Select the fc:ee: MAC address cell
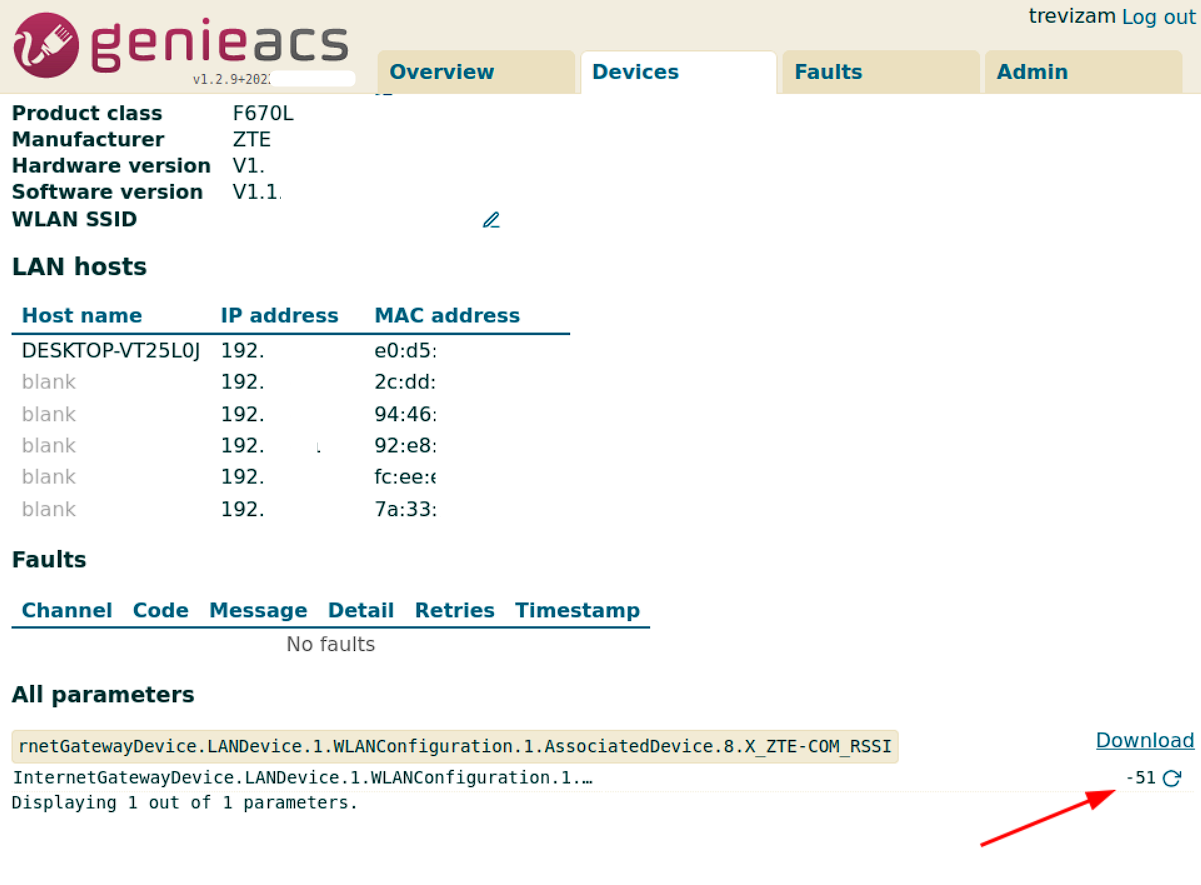Image resolution: width=1201 pixels, height=885 pixels. 405,477
